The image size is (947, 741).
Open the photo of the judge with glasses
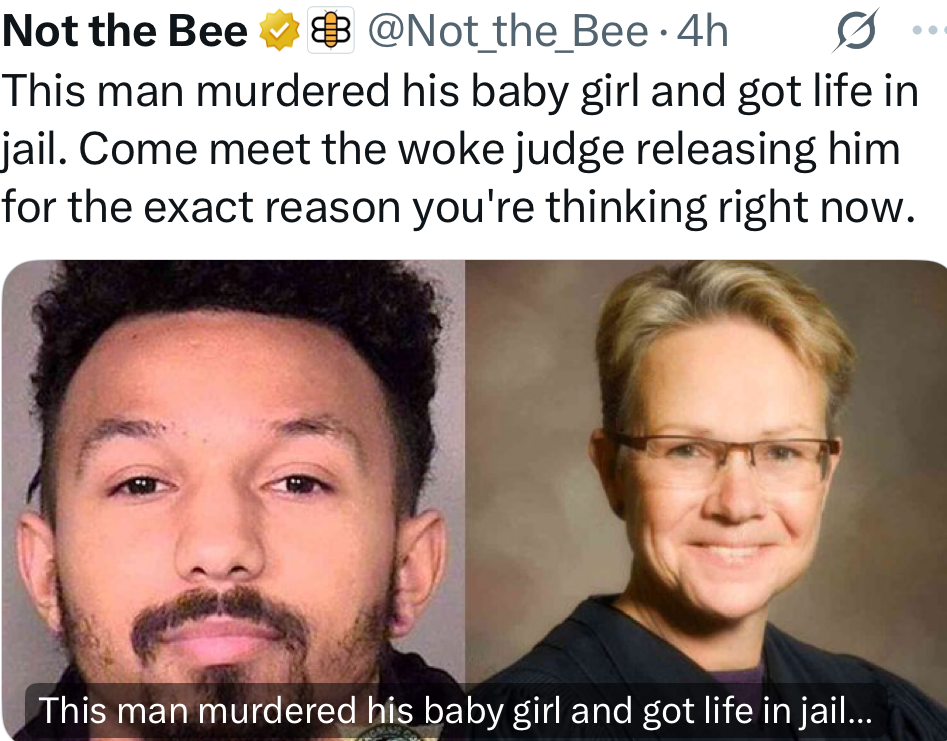click(x=706, y=500)
